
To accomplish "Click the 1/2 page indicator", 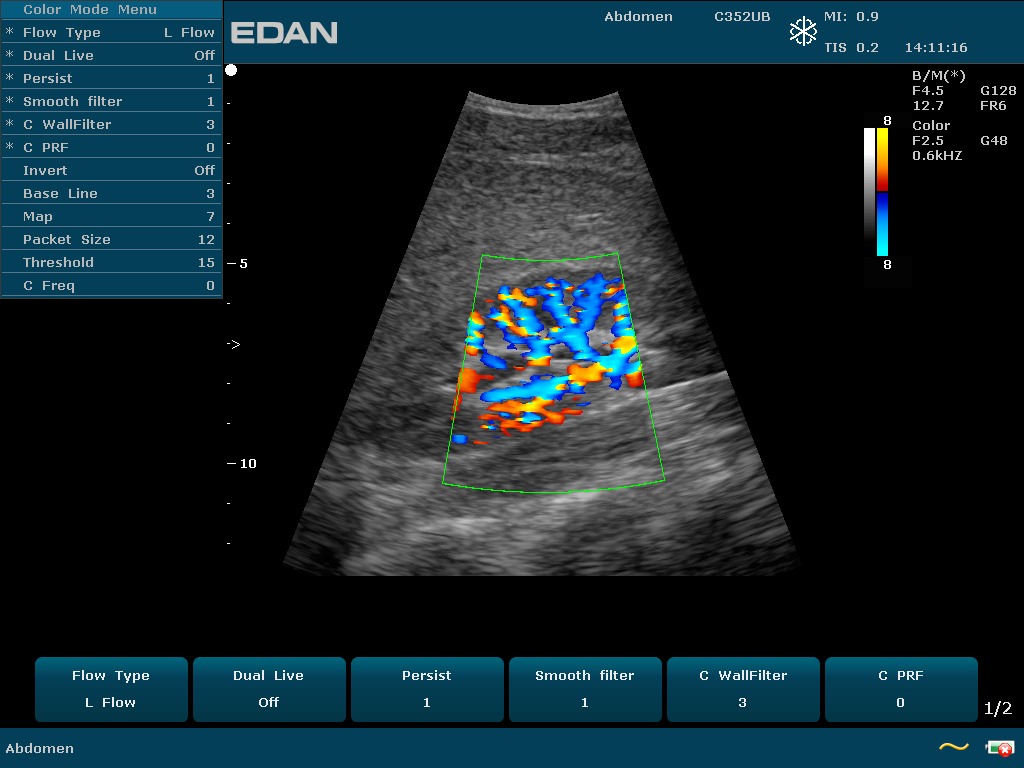I will coord(997,708).
